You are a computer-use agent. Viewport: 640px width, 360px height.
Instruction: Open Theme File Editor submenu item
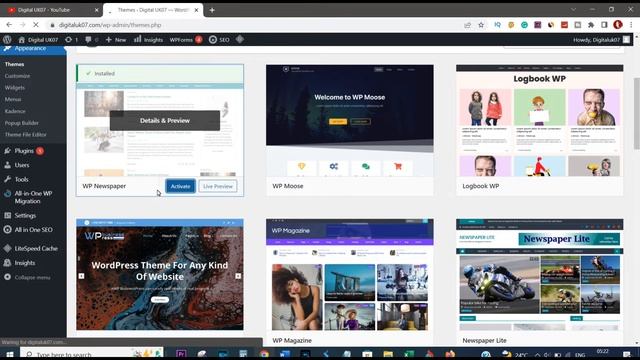[25, 134]
